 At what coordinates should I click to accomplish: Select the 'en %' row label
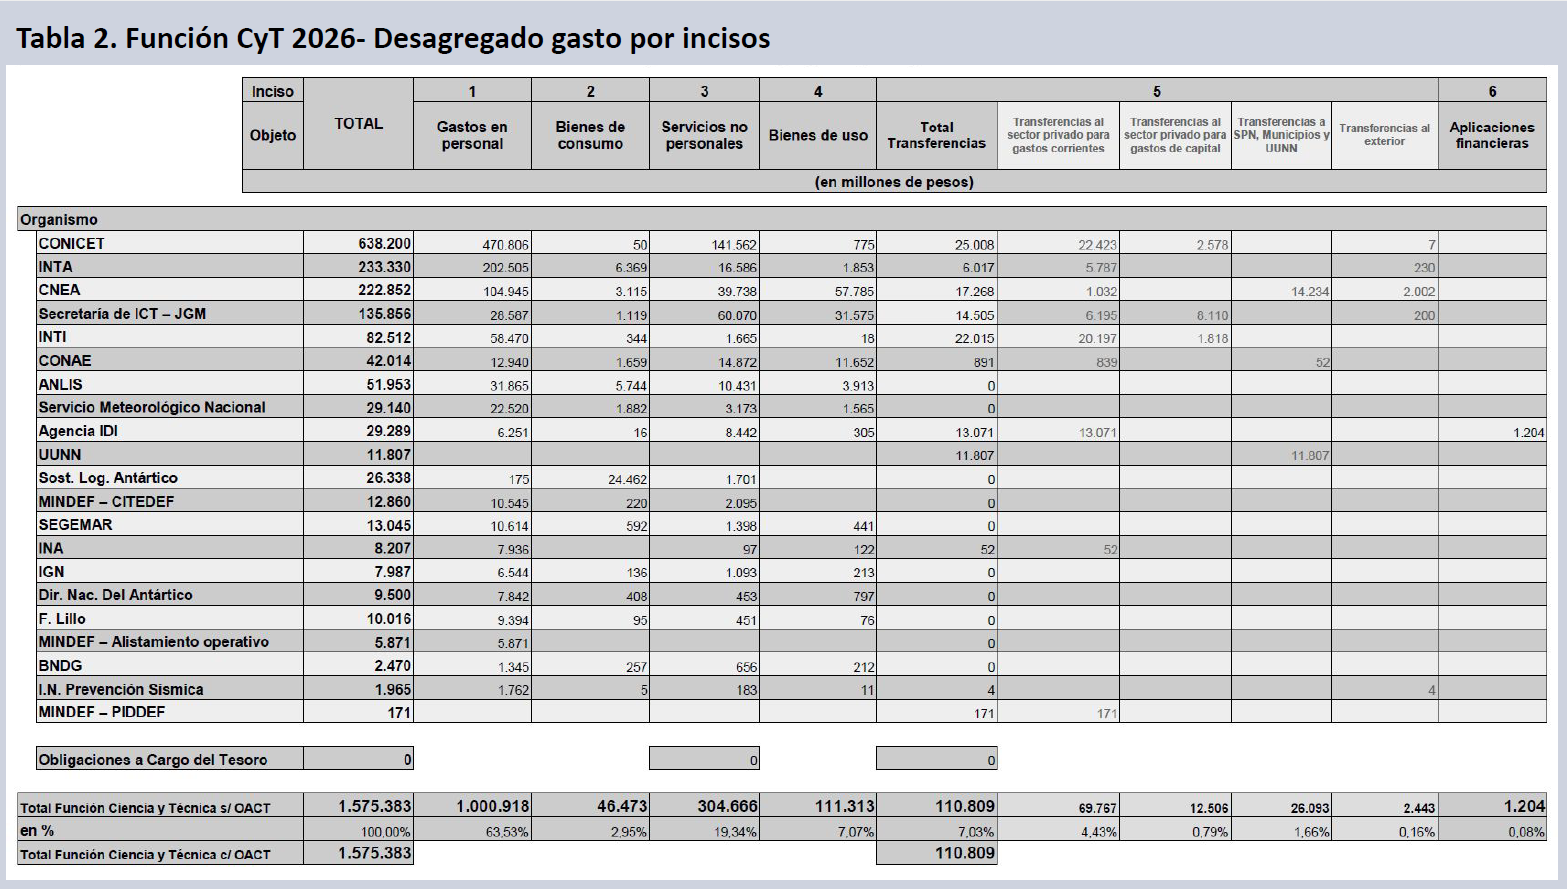coord(37,831)
